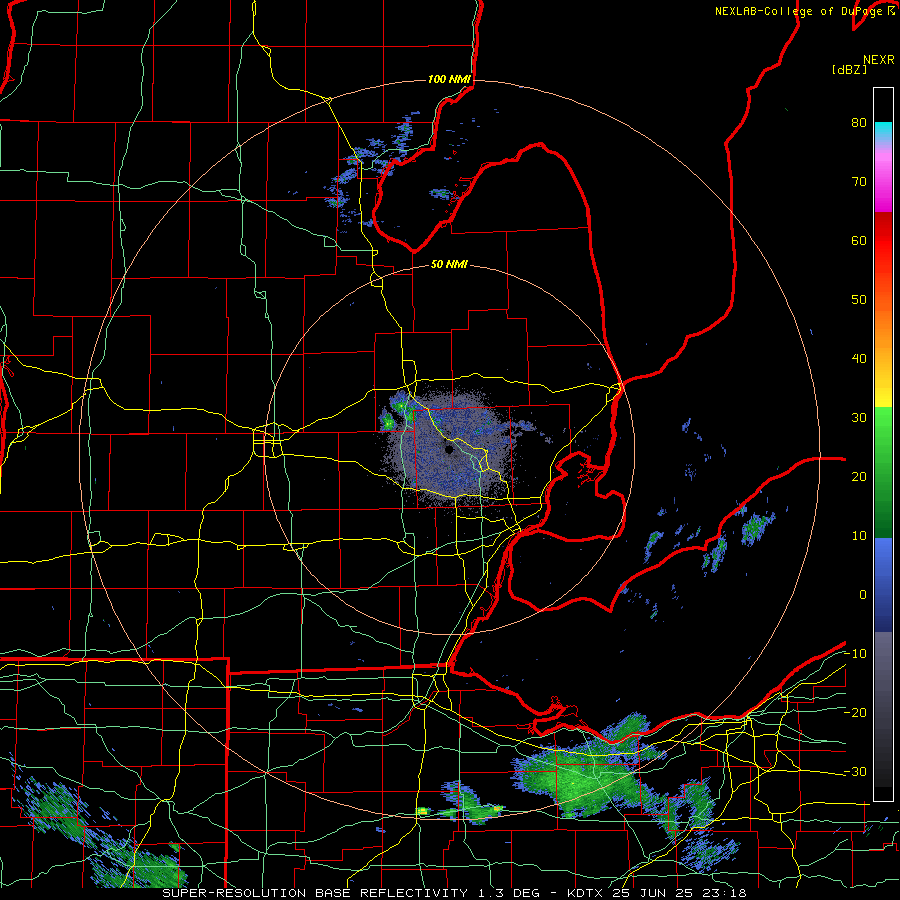Screen dimensions: 900x900
Task: Click the NEXR label above the color scale
Action: (x=879, y=60)
